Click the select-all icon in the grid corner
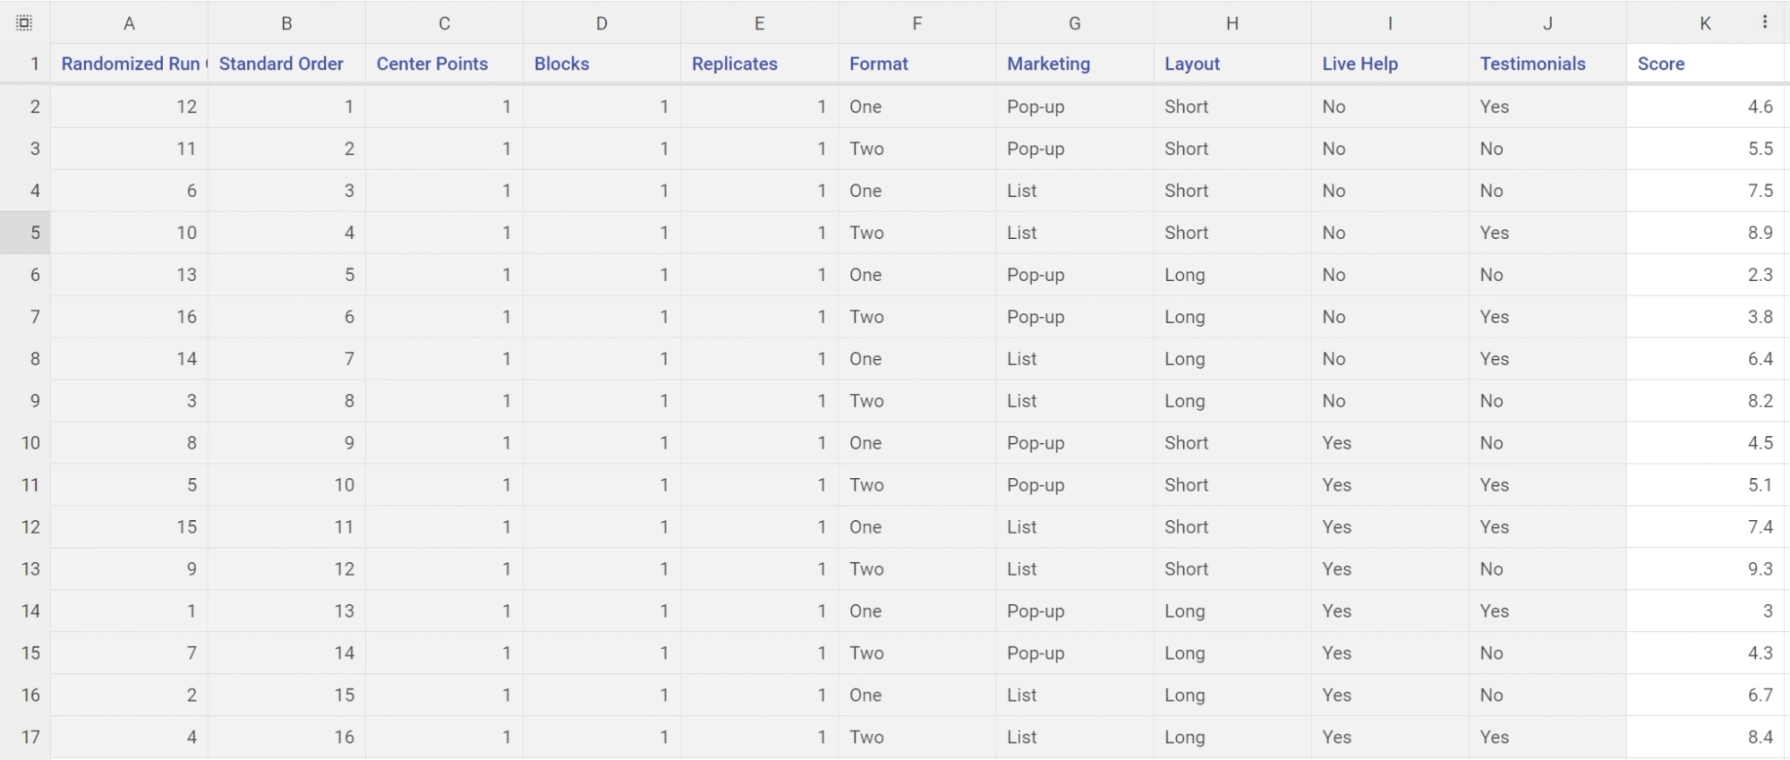 coord(24,23)
